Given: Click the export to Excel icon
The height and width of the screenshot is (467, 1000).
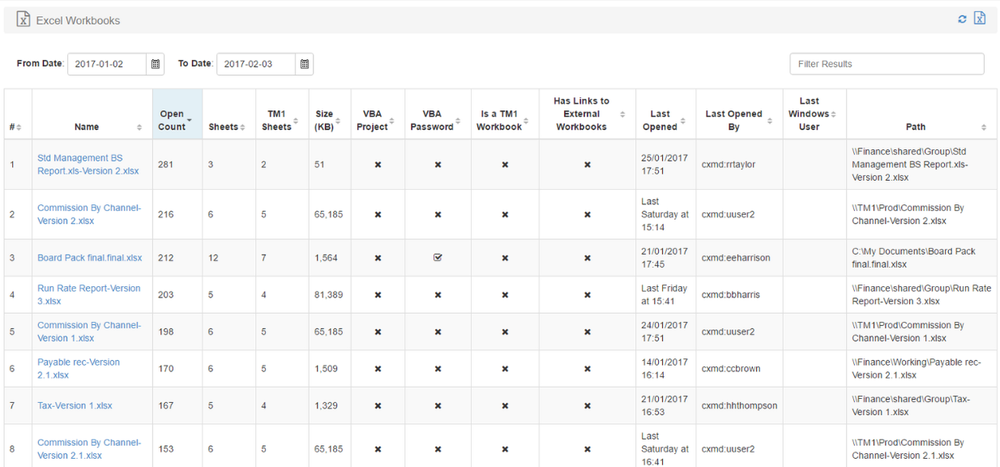Looking at the screenshot, I should coord(979,19).
